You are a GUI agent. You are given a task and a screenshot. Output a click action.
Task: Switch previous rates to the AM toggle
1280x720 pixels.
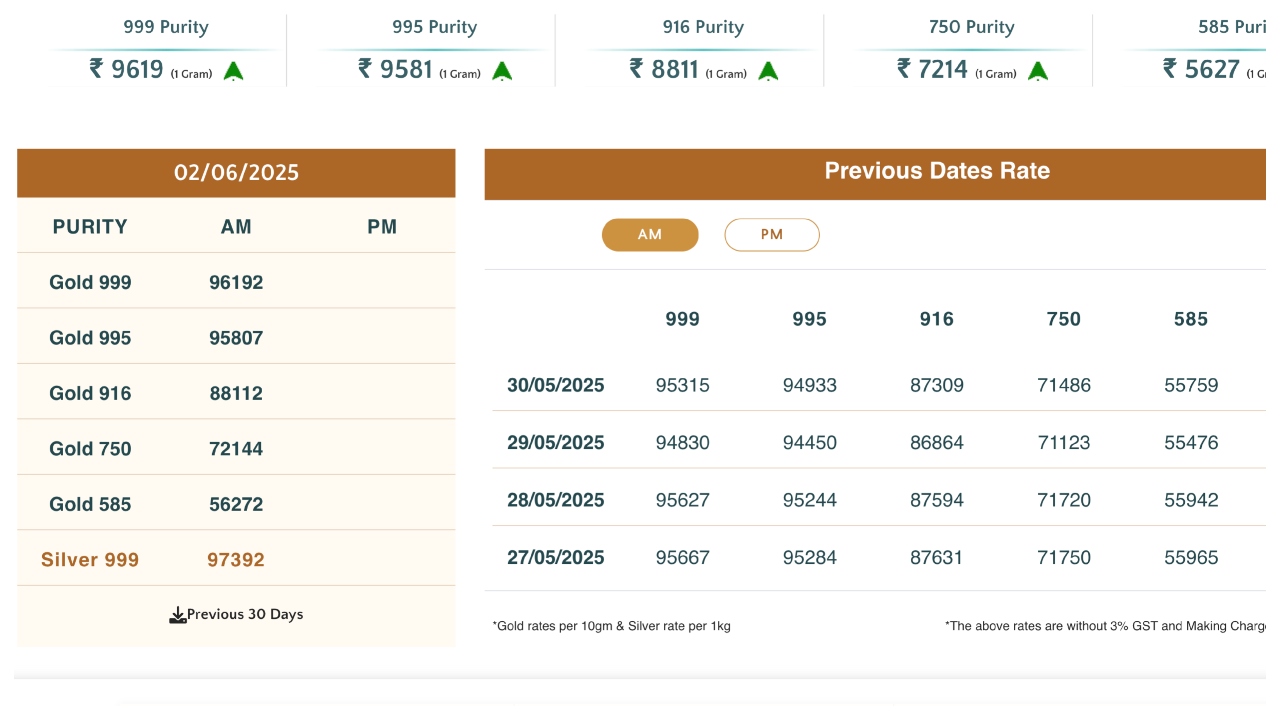pos(650,235)
